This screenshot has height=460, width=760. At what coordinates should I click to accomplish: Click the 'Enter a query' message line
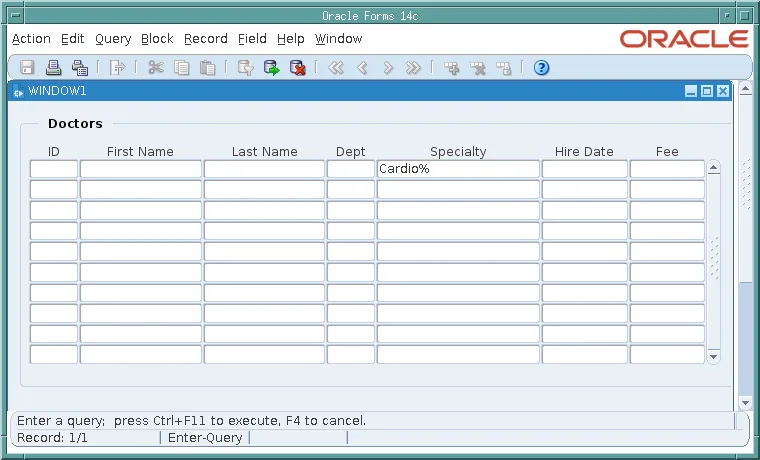coord(191,421)
